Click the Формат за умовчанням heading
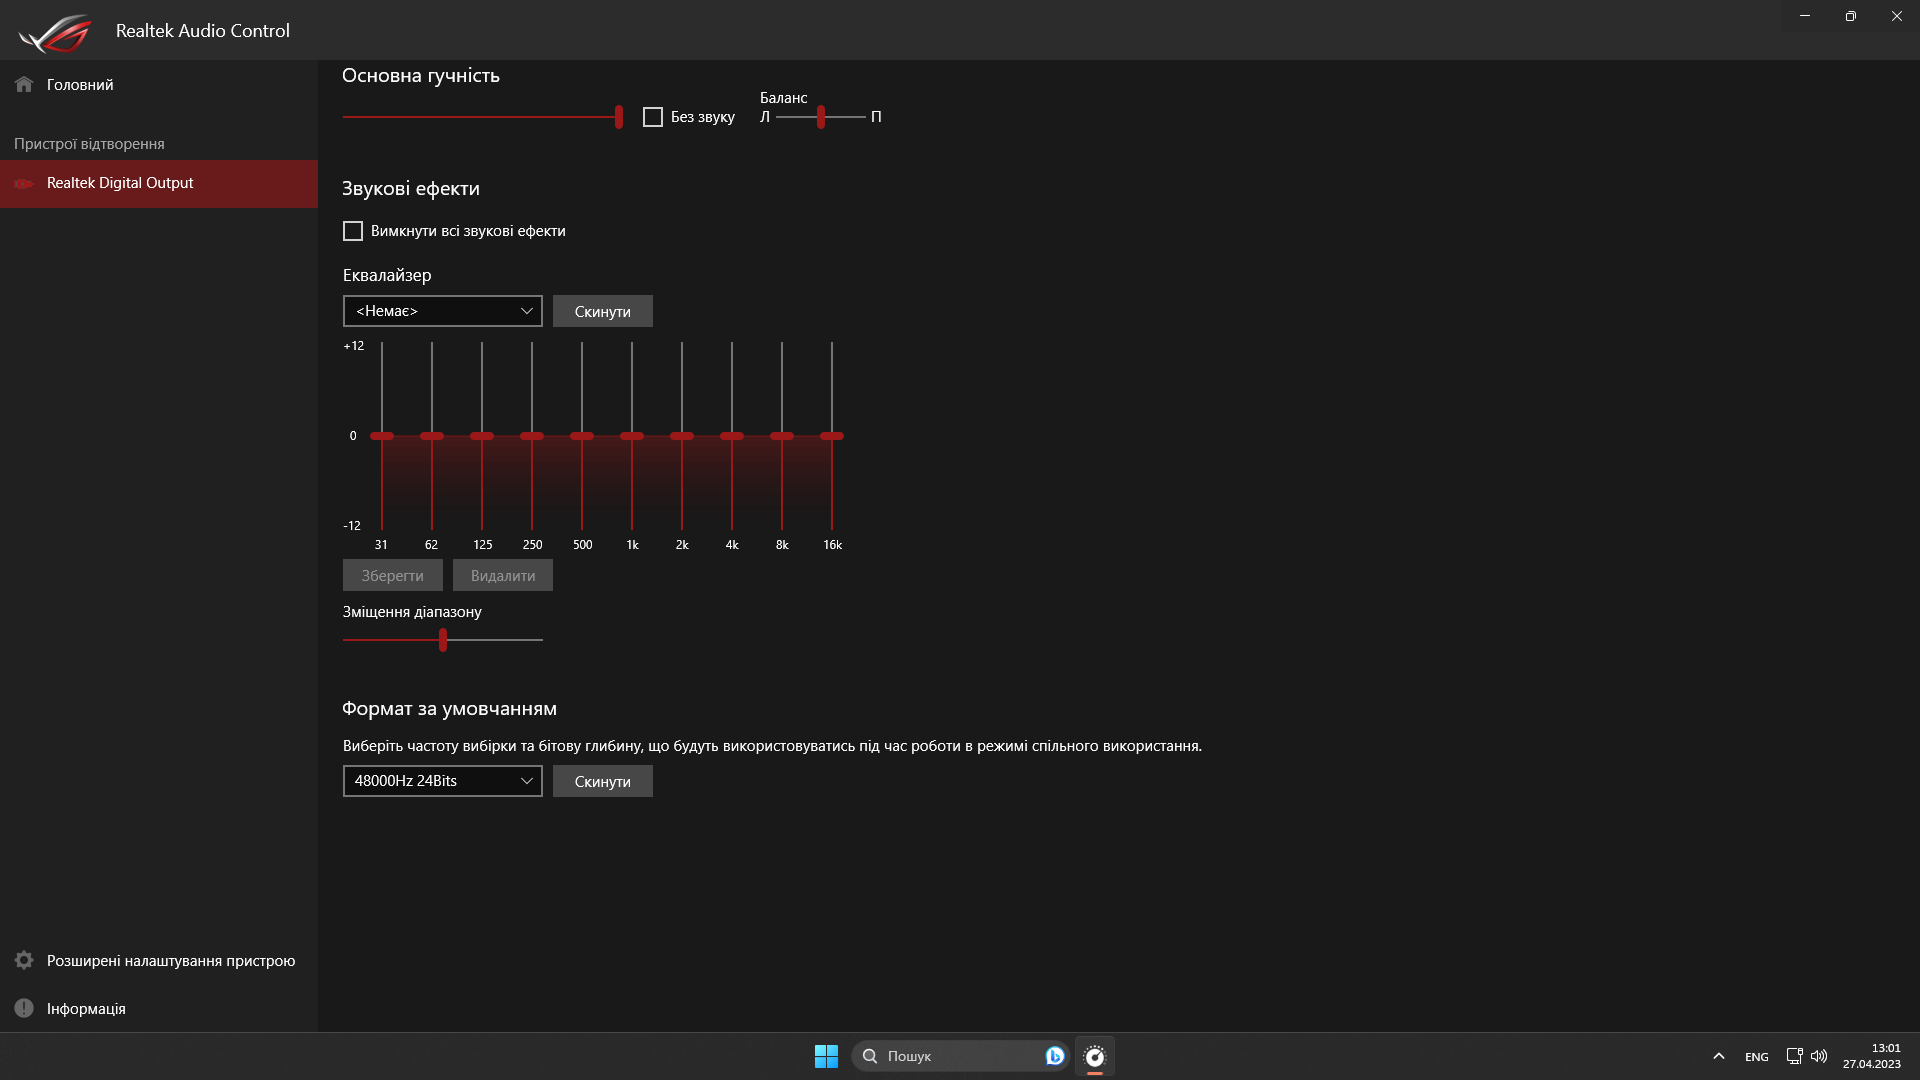Image resolution: width=1920 pixels, height=1080 pixels. [x=449, y=709]
